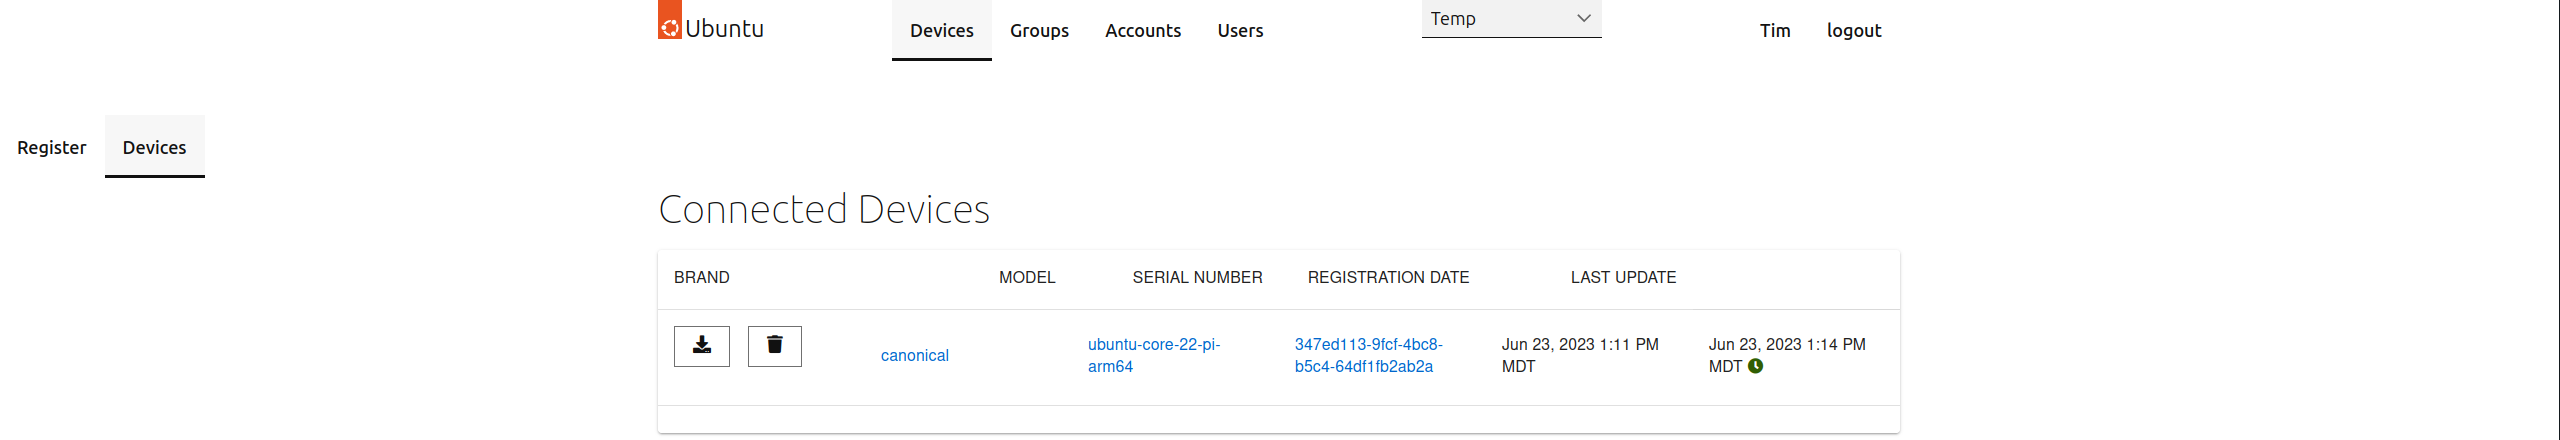Click the LAST UPDATE column header
This screenshot has height=440, width=2560.
[1623, 278]
